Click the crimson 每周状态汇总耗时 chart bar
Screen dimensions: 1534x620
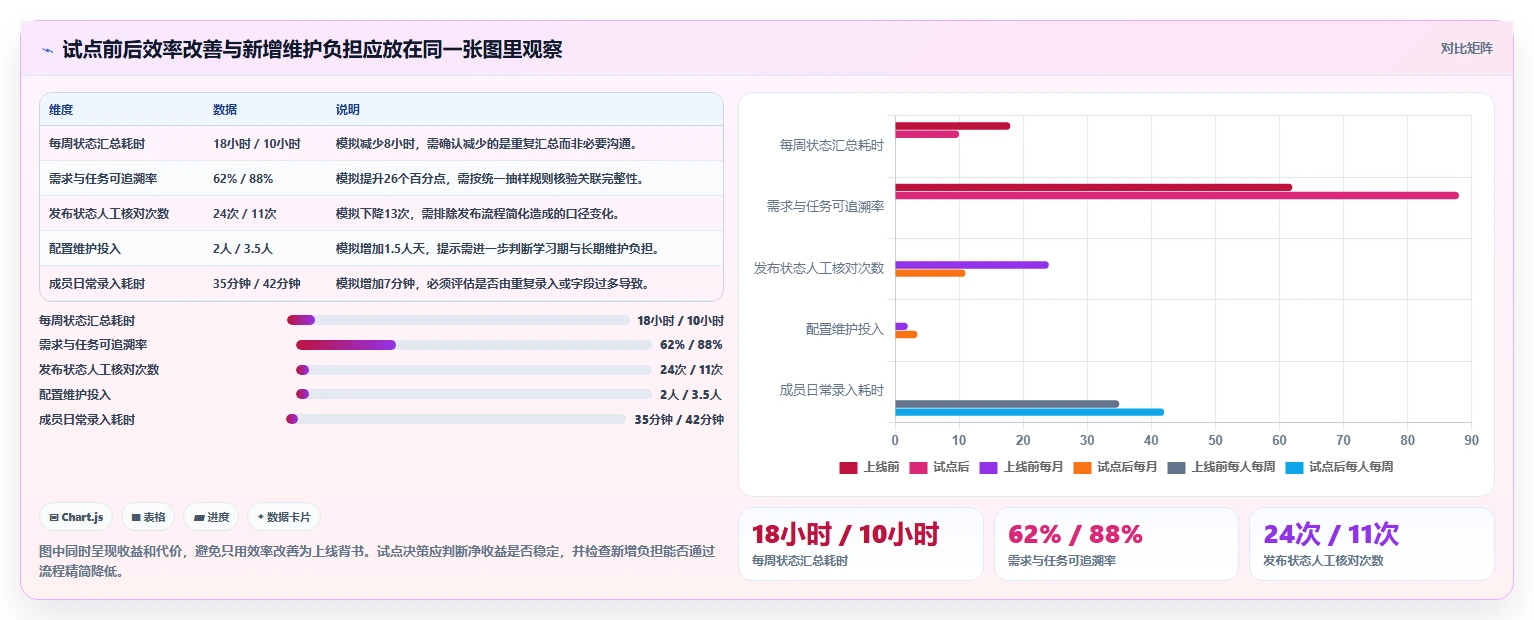point(952,126)
